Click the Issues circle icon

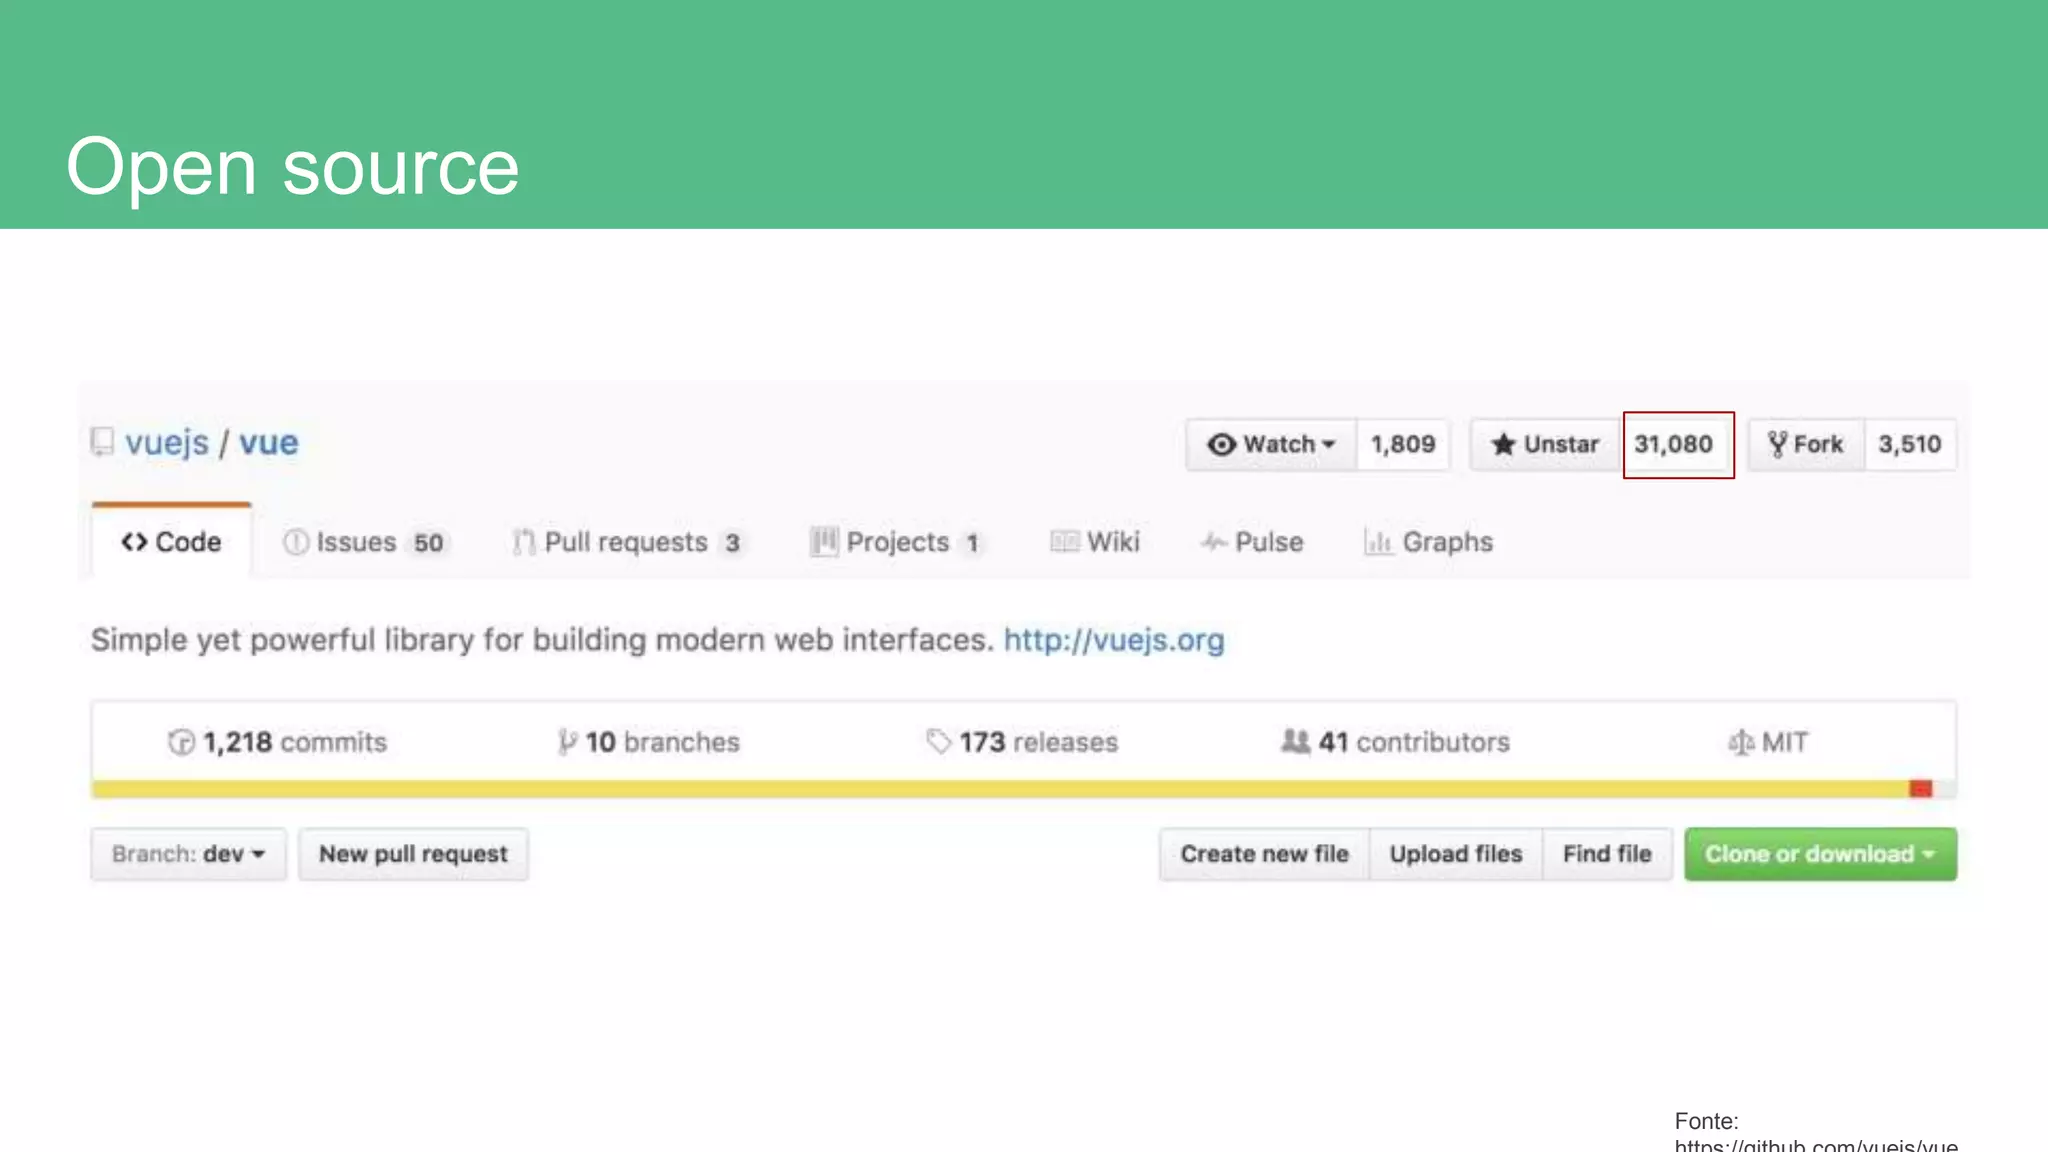pos(295,542)
